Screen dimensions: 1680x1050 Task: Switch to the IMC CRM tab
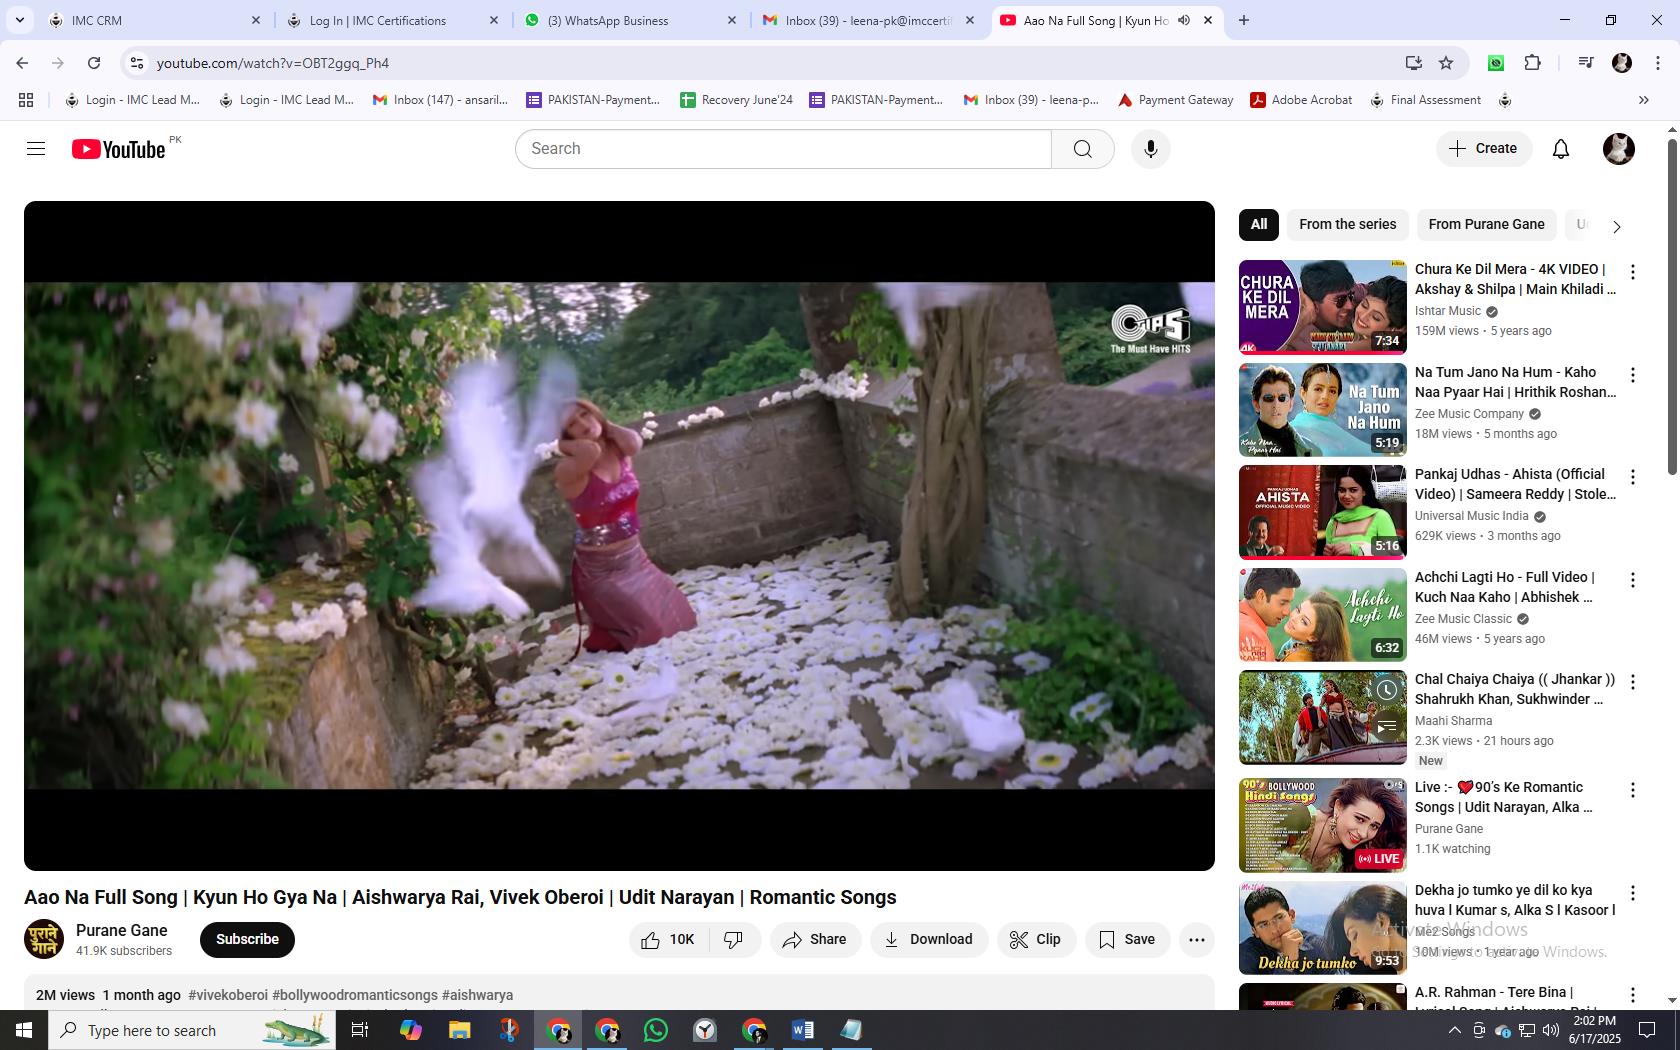click(x=155, y=20)
